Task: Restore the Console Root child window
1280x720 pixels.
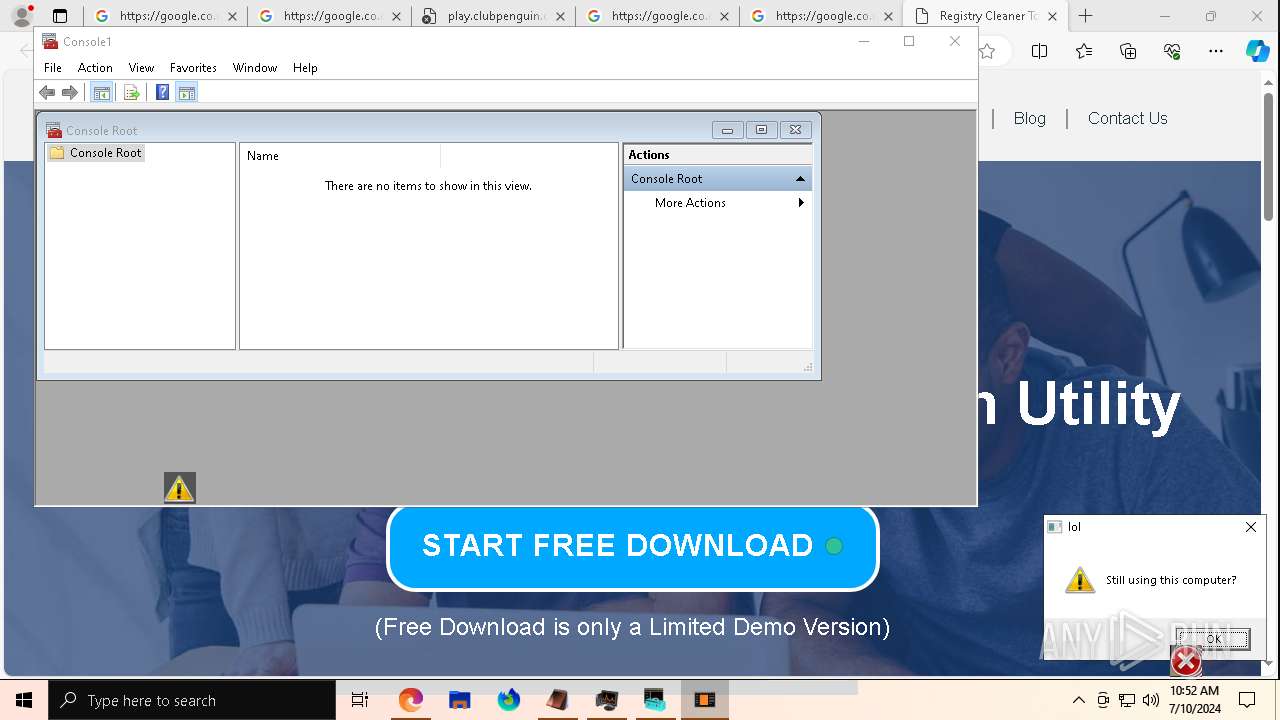Action: 761,130
